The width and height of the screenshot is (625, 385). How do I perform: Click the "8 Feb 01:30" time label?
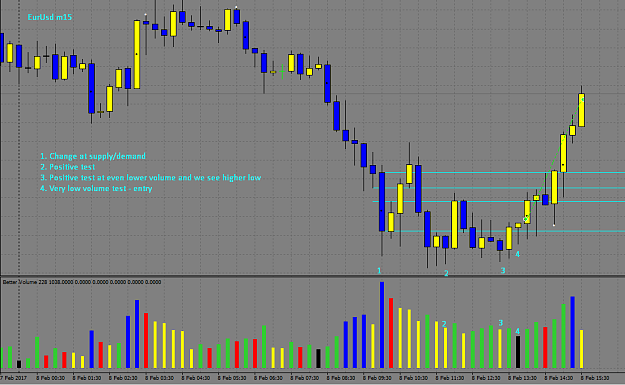point(86,378)
